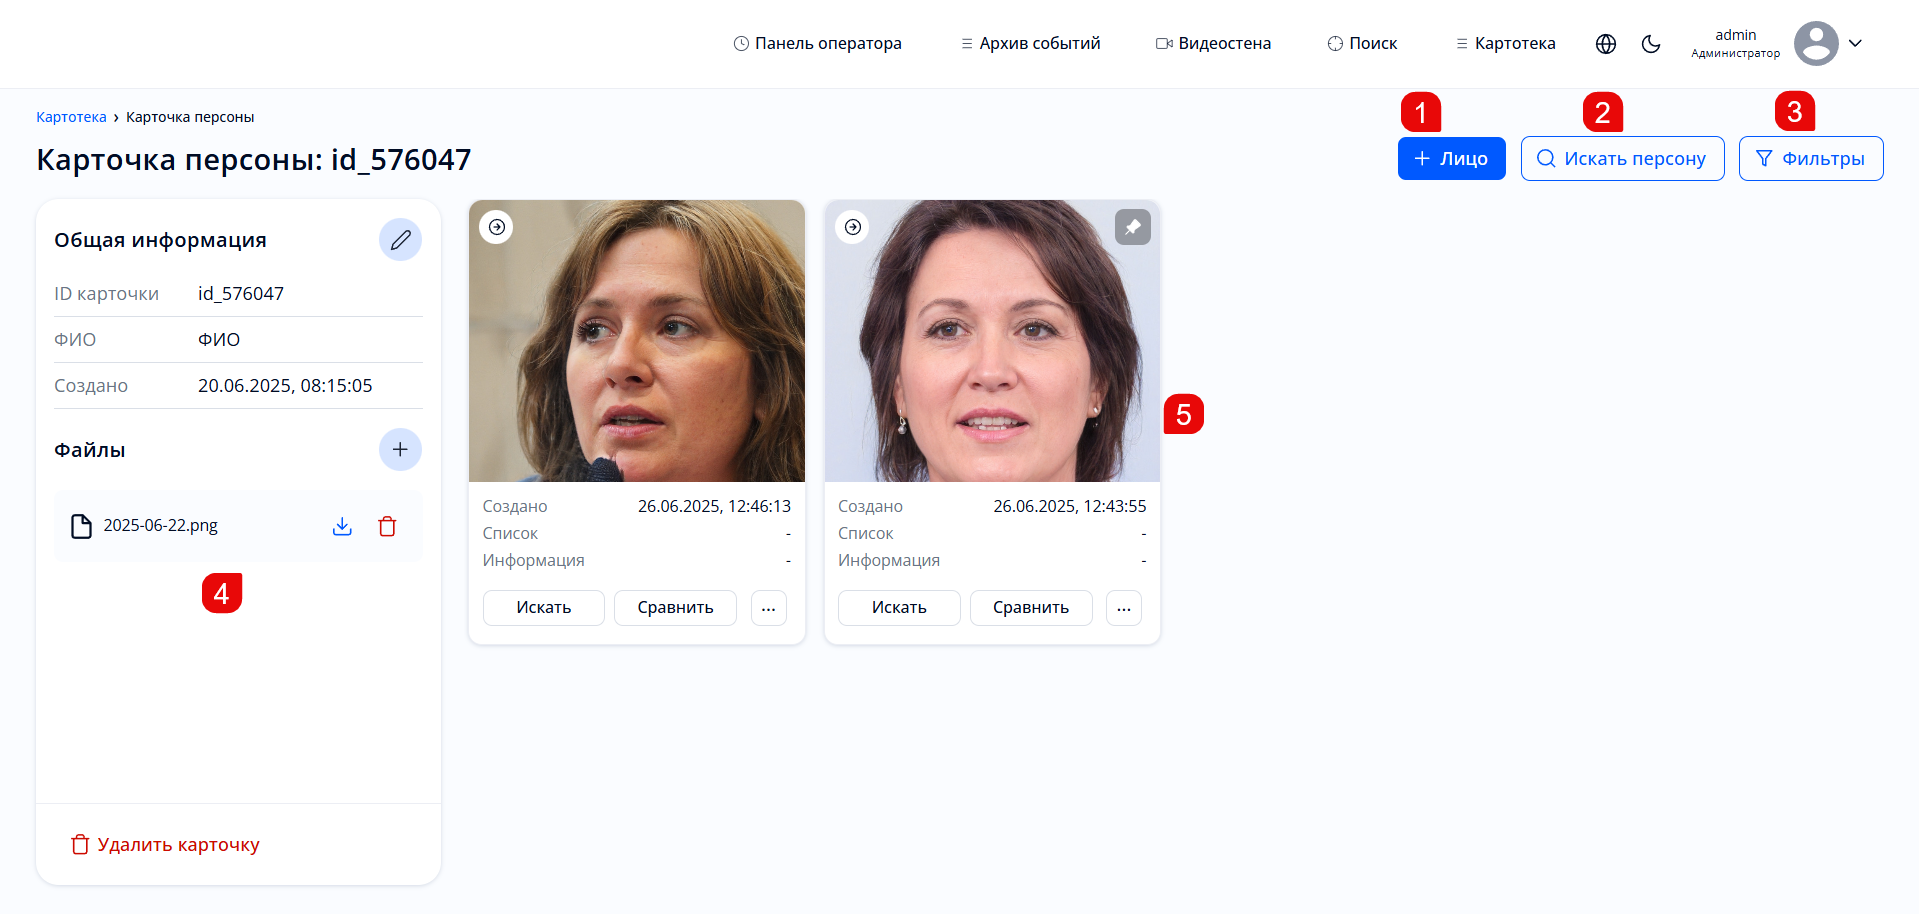The height and width of the screenshot is (914, 1919).
Task: Open the language globe icon
Action: coord(1606,44)
